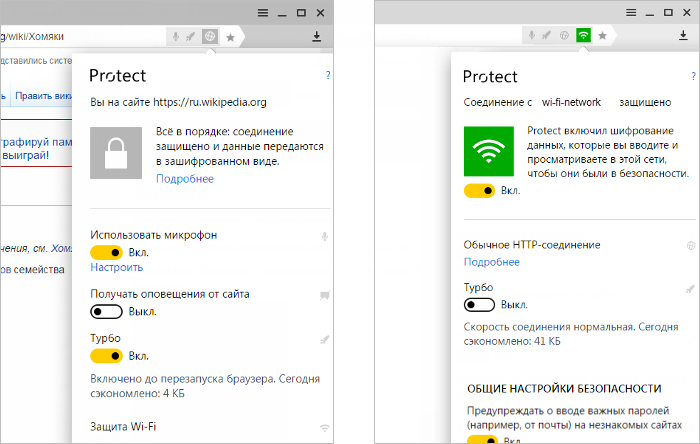Bookmark page with star in left window
700x444 pixels.
230,37
